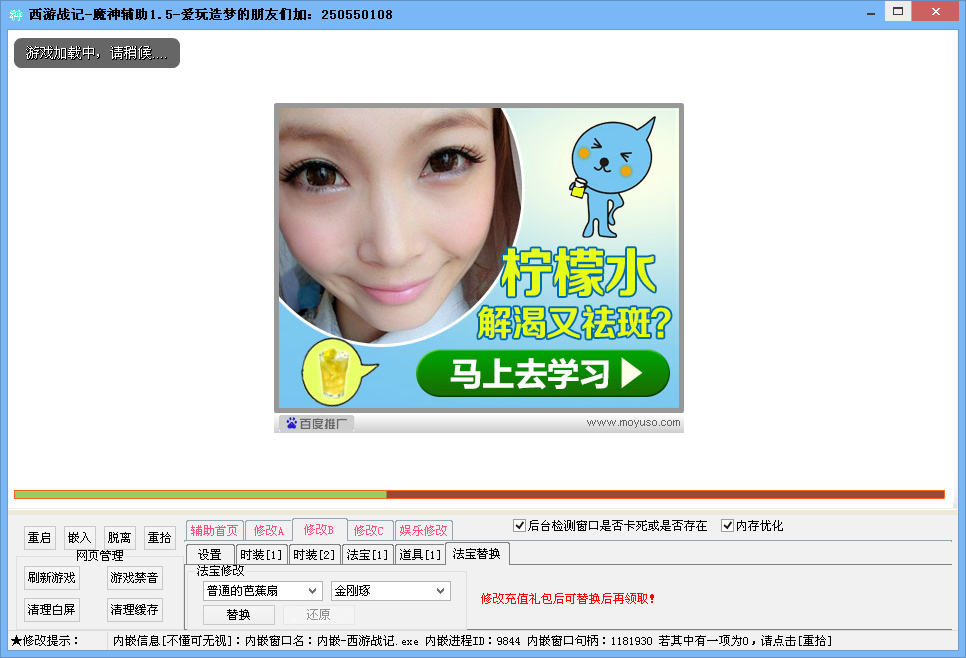The image size is (966, 658).
Task: Switch to the 修改A tab
Action: pos(269,530)
